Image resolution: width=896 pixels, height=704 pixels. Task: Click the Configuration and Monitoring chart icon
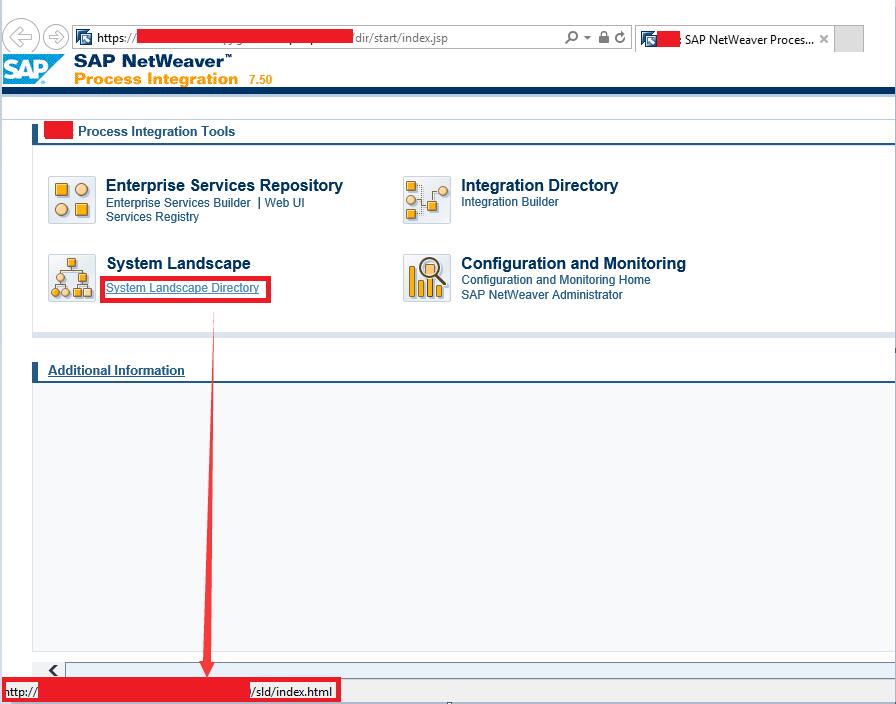click(x=427, y=278)
